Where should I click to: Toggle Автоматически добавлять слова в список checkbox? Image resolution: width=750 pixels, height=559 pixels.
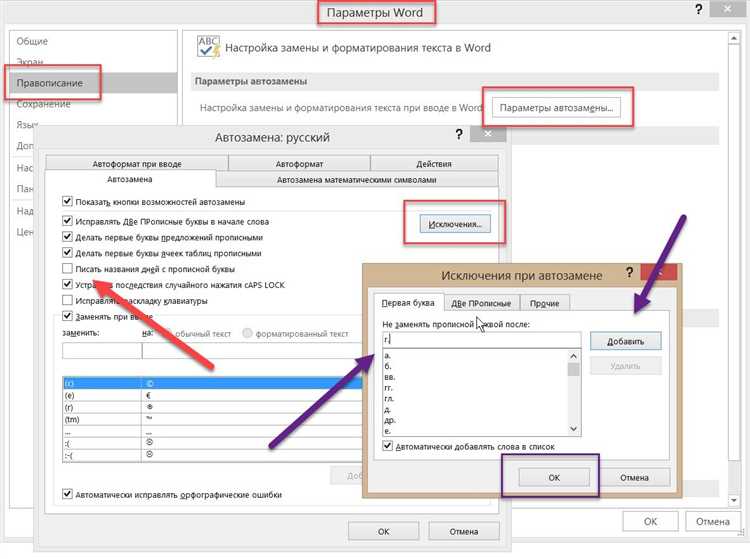point(387,446)
